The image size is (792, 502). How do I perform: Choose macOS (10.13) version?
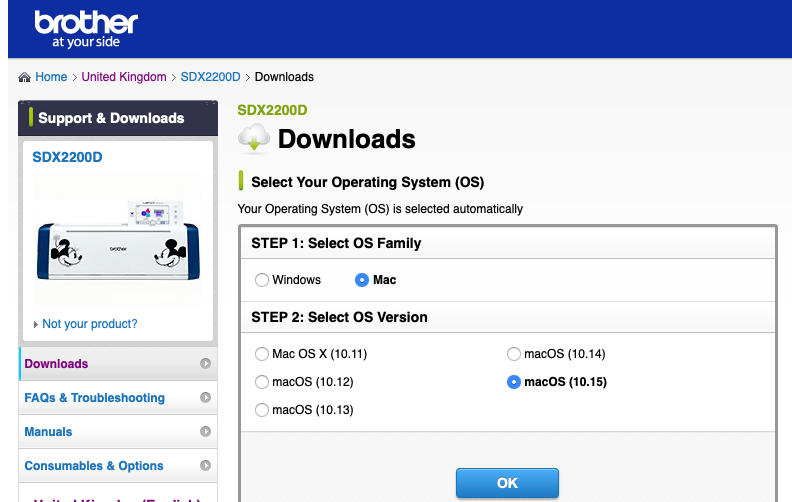[x=262, y=410]
